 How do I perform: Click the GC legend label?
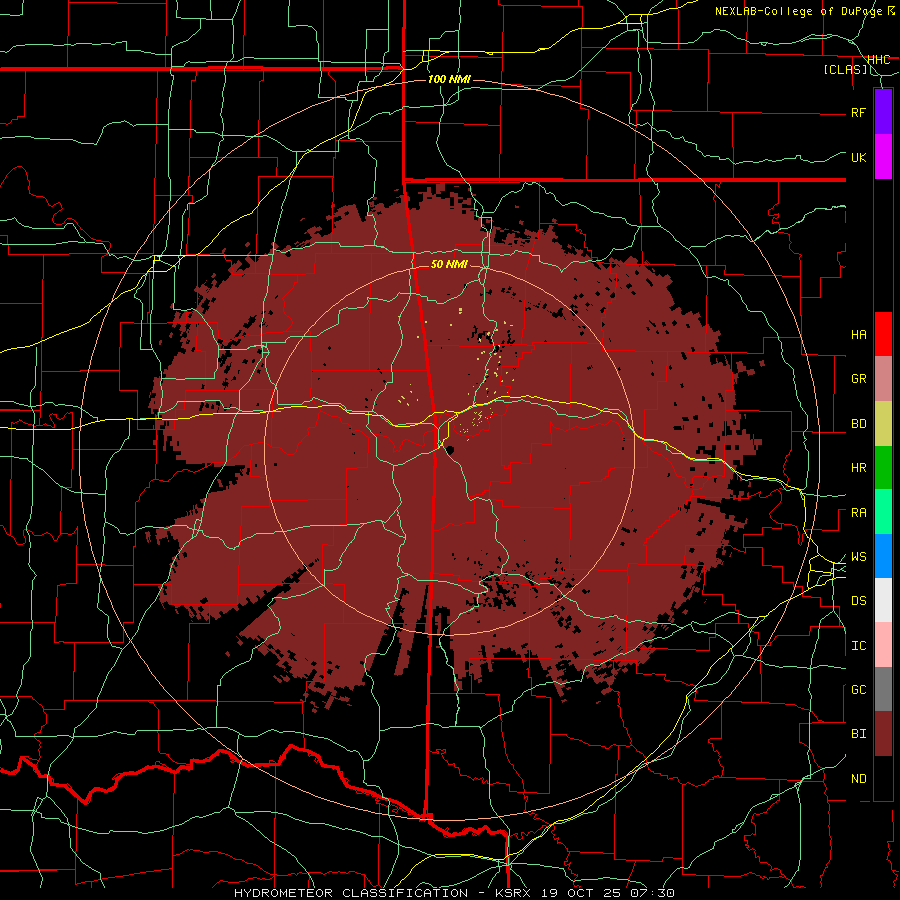pos(859,690)
